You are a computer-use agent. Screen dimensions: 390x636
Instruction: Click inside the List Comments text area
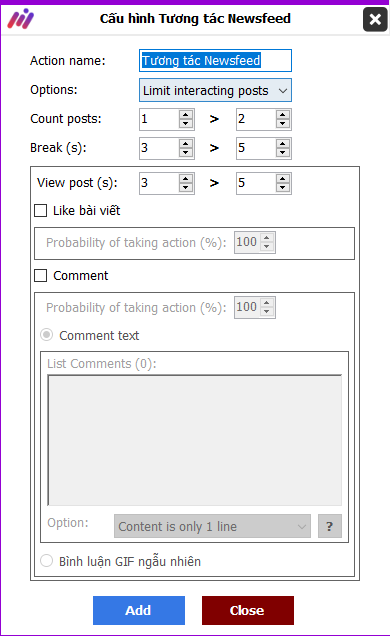coord(195,440)
